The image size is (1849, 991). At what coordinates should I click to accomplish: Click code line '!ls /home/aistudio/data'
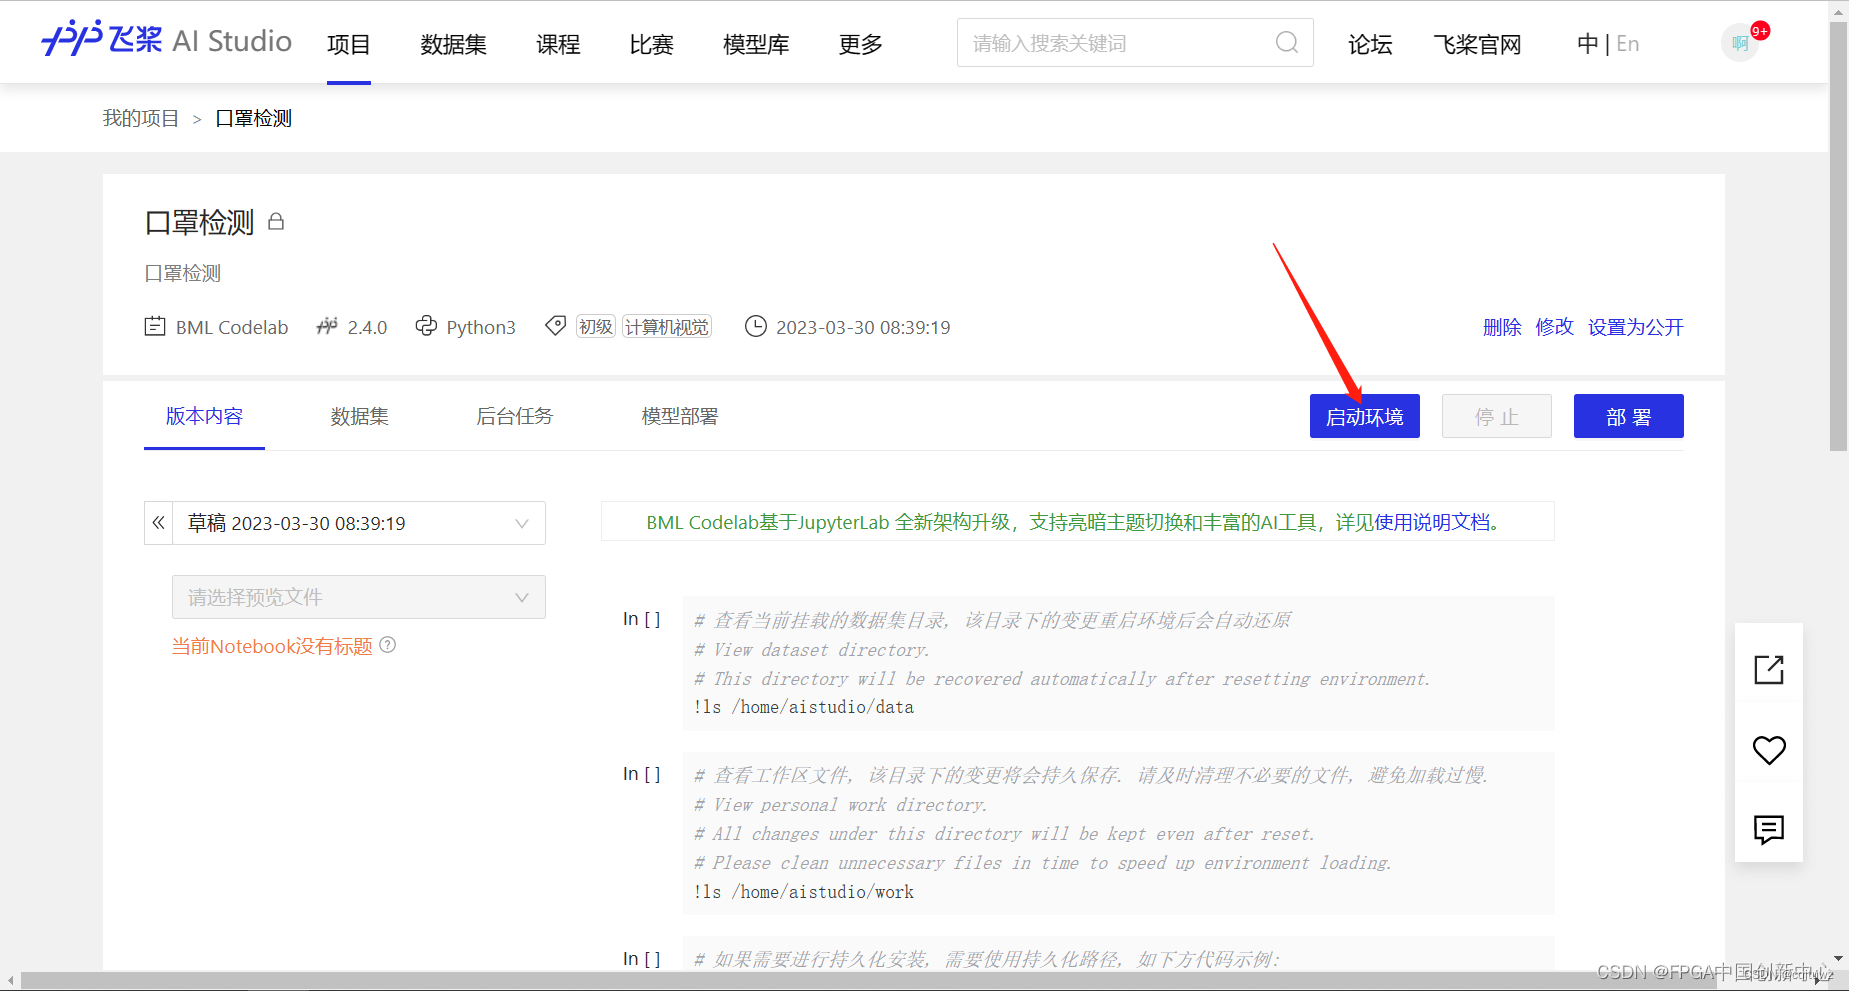tap(803, 707)
